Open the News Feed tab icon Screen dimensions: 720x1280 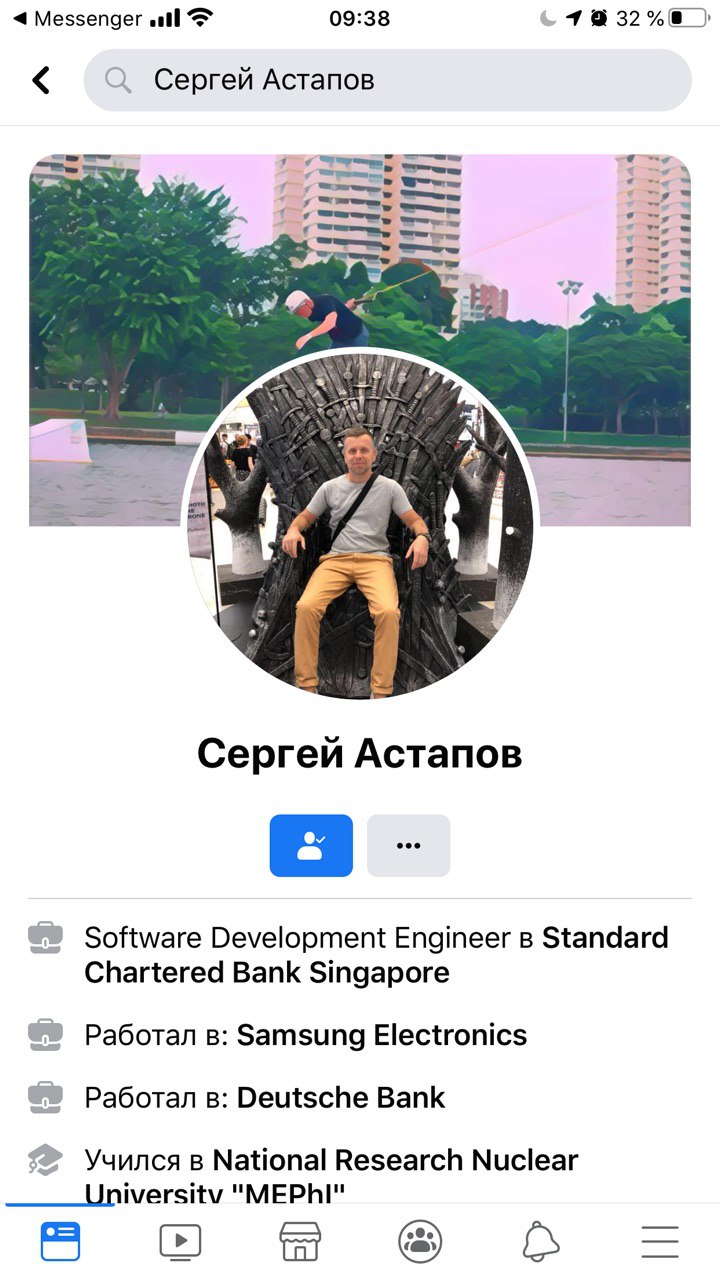pyautogui.click(x=60, y=1241)
